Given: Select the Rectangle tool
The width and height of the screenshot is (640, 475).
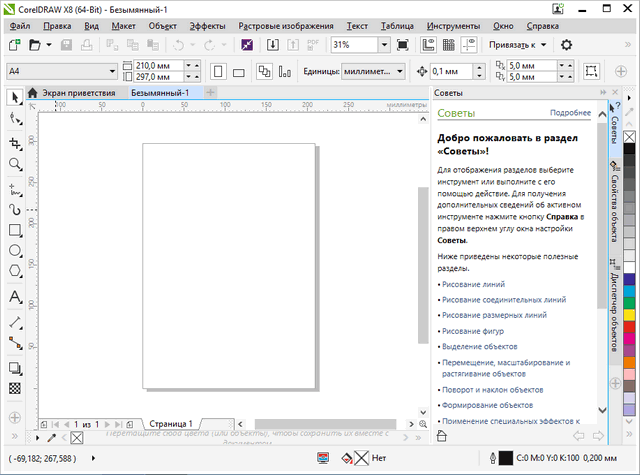Looking at the screenshot, I should [15, 230].
